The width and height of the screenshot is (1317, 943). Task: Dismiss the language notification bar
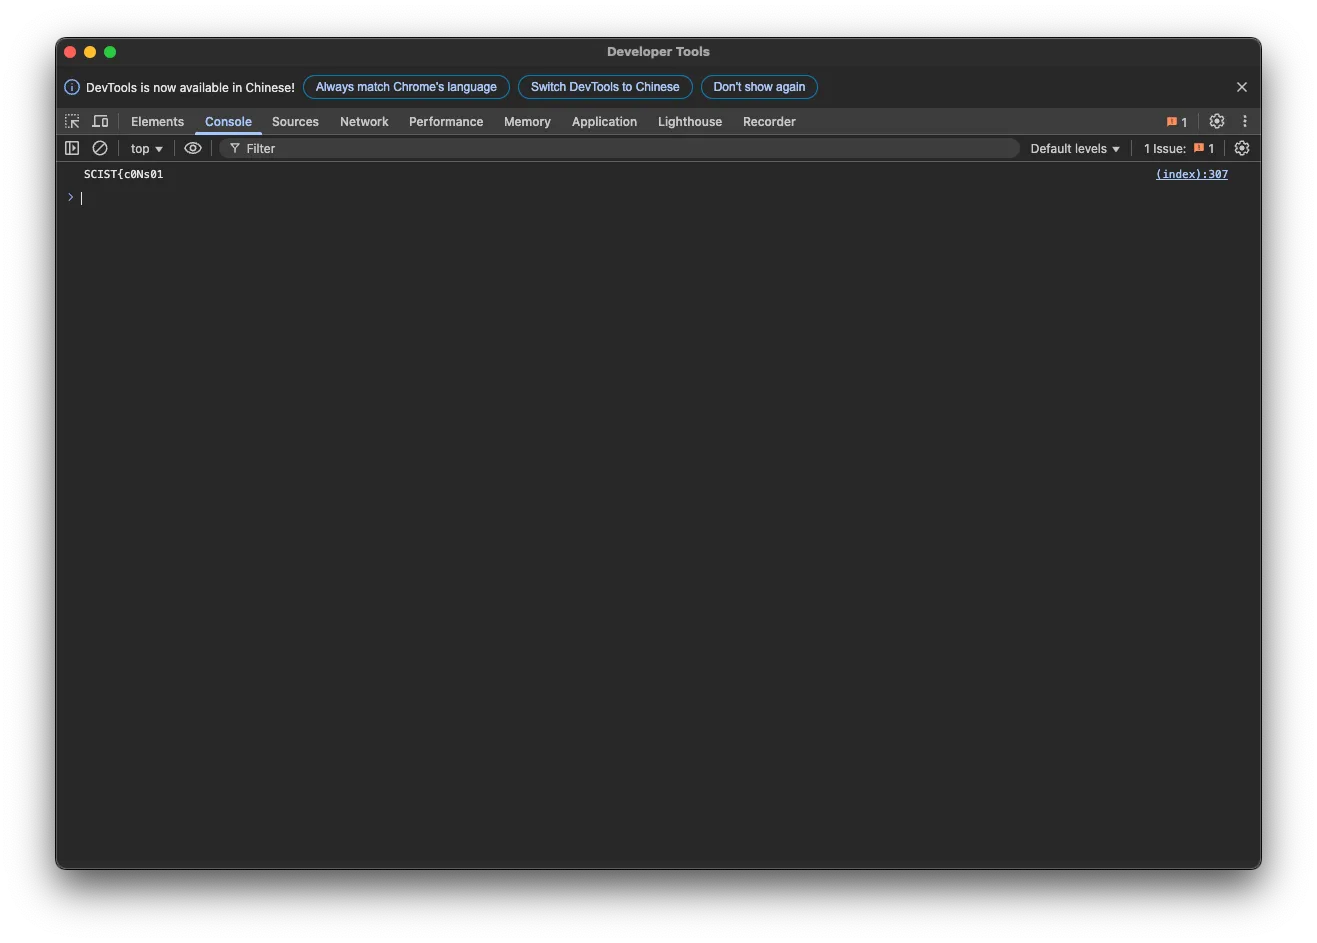pos(1242,87)
